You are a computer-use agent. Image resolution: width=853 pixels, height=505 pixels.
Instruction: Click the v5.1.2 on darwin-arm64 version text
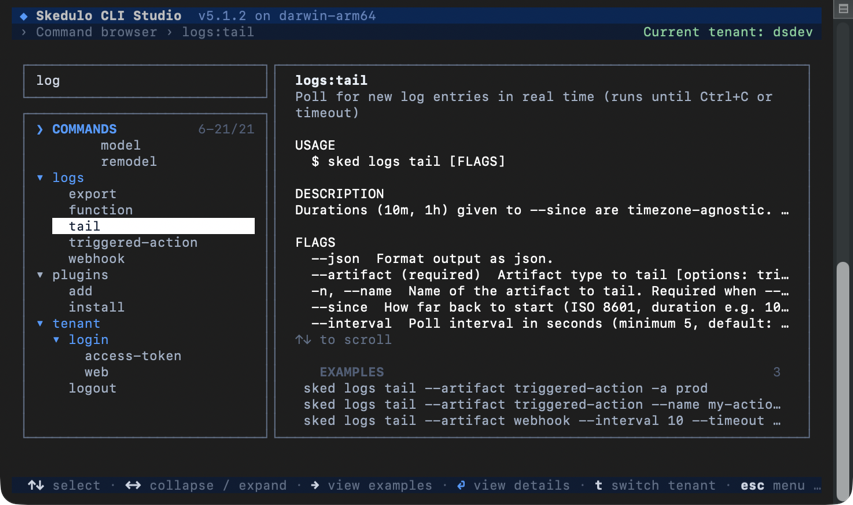tap(287, 16)
